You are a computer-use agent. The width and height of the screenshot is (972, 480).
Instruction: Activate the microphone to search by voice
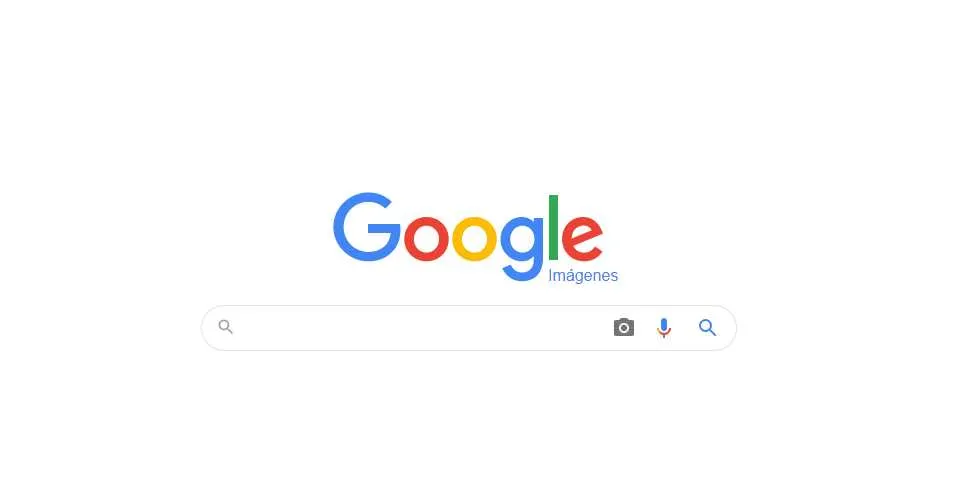663,328
